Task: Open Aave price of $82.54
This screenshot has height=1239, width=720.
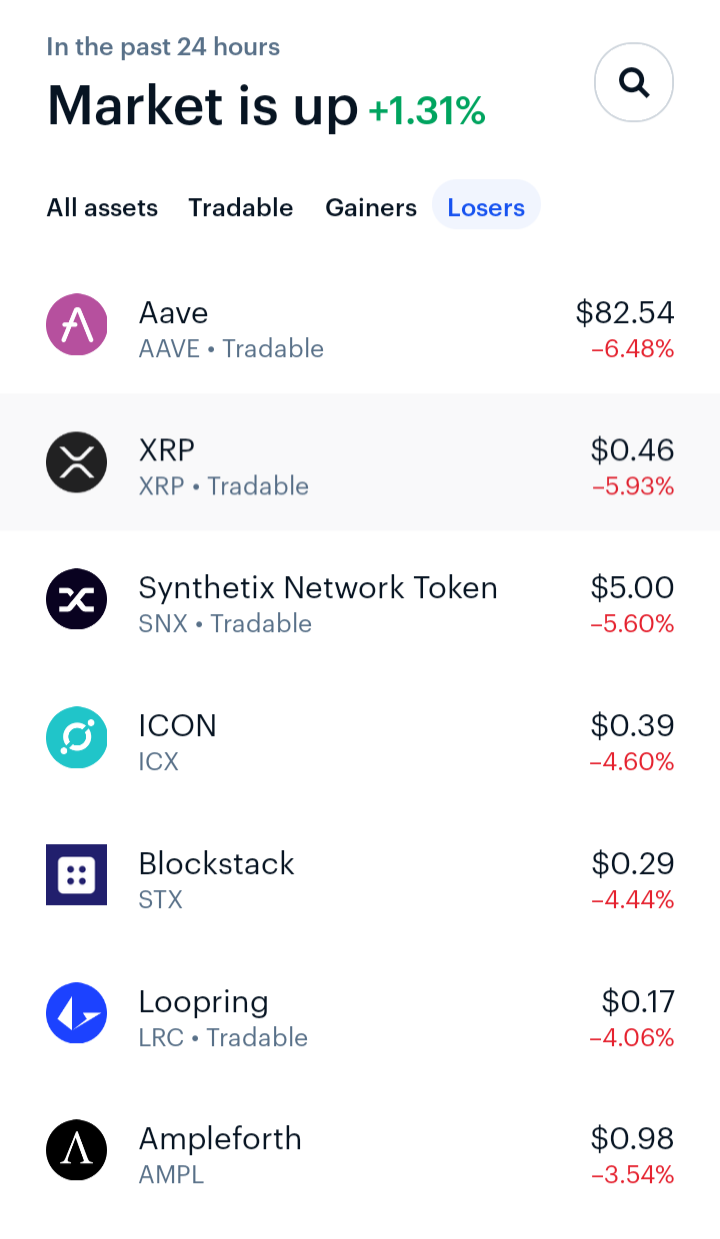Action: 625,313
